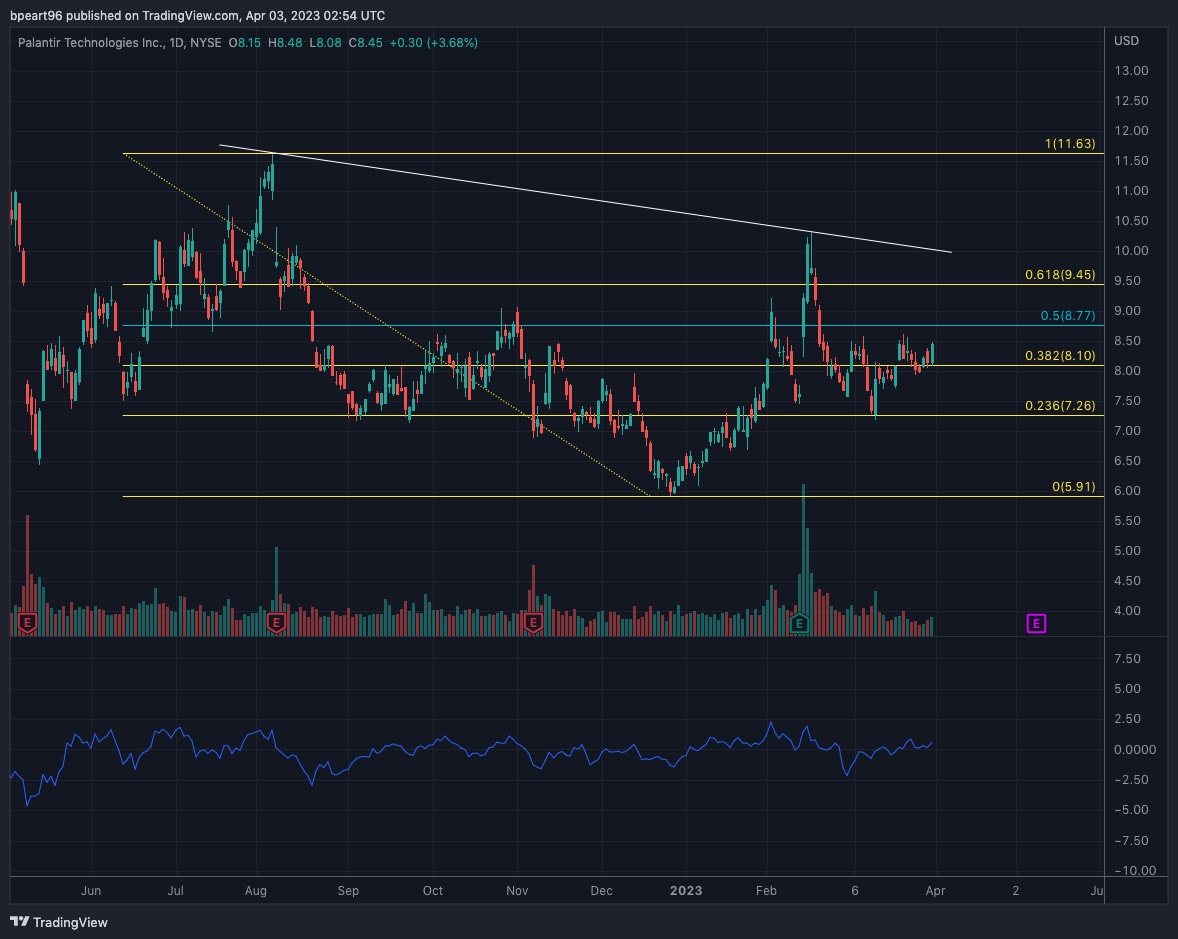
Task: Toggle the USD currency label on price scale
Action: tap(1125, 42)
